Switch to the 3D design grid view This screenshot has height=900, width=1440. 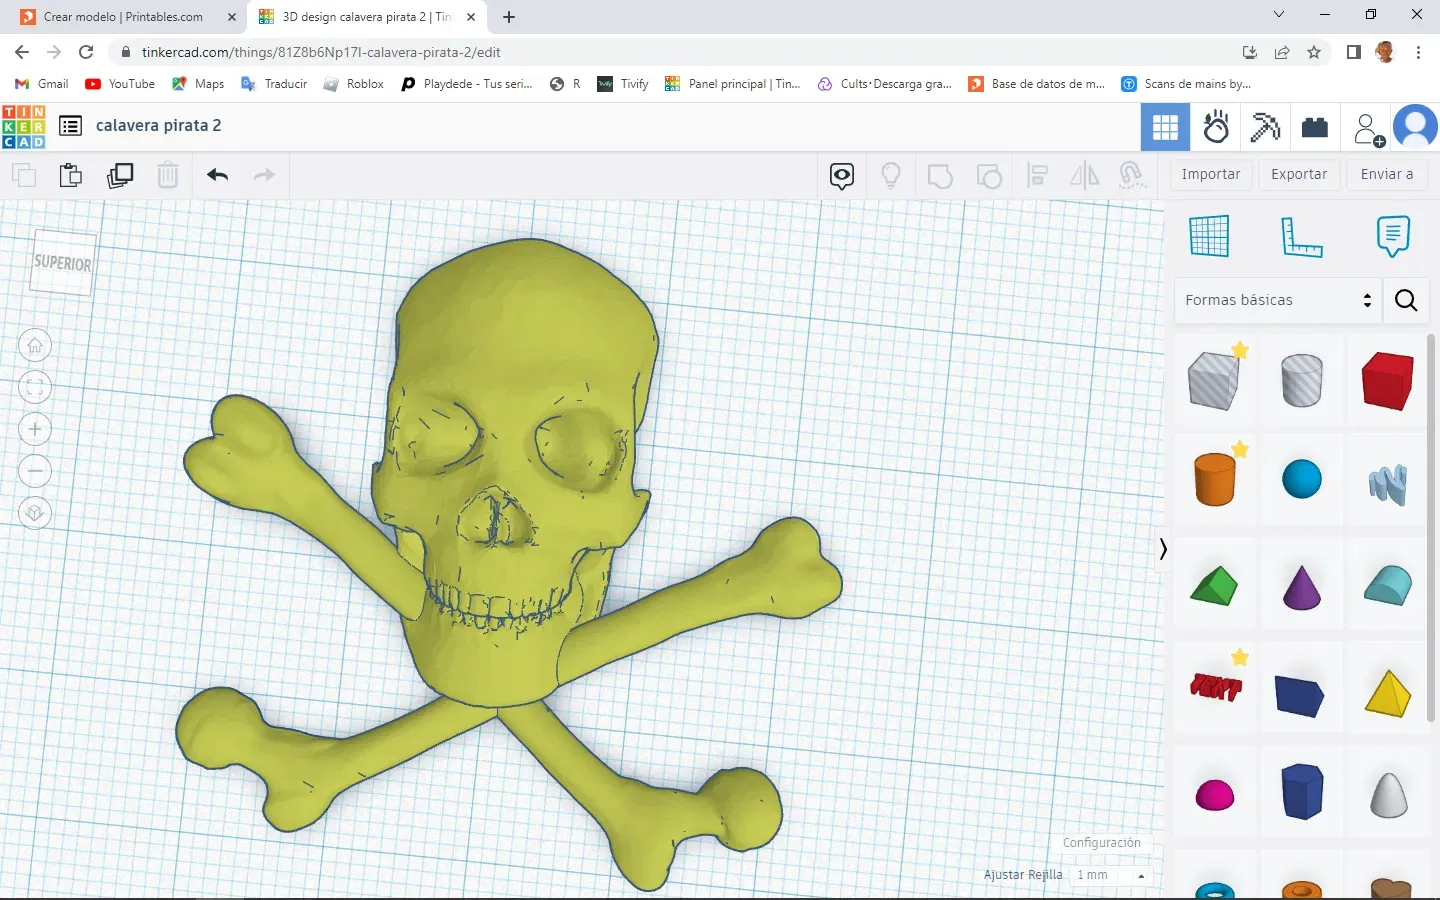point(1165,127)
